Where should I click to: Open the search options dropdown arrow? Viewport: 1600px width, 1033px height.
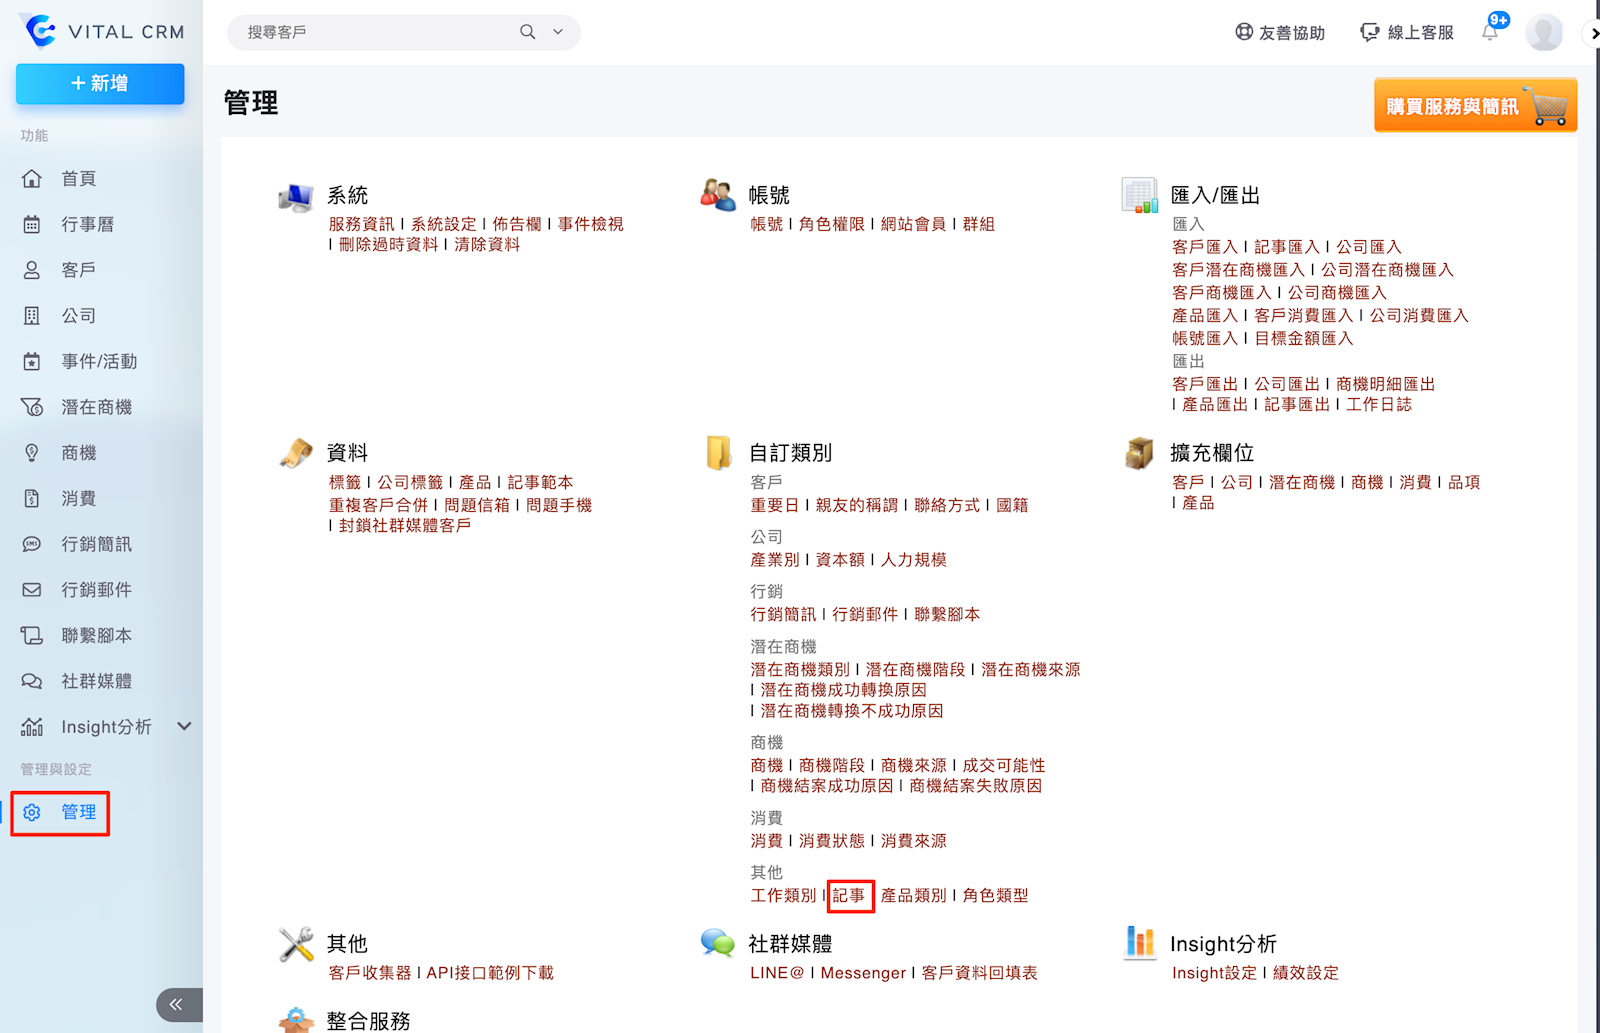tap(558, 32)
